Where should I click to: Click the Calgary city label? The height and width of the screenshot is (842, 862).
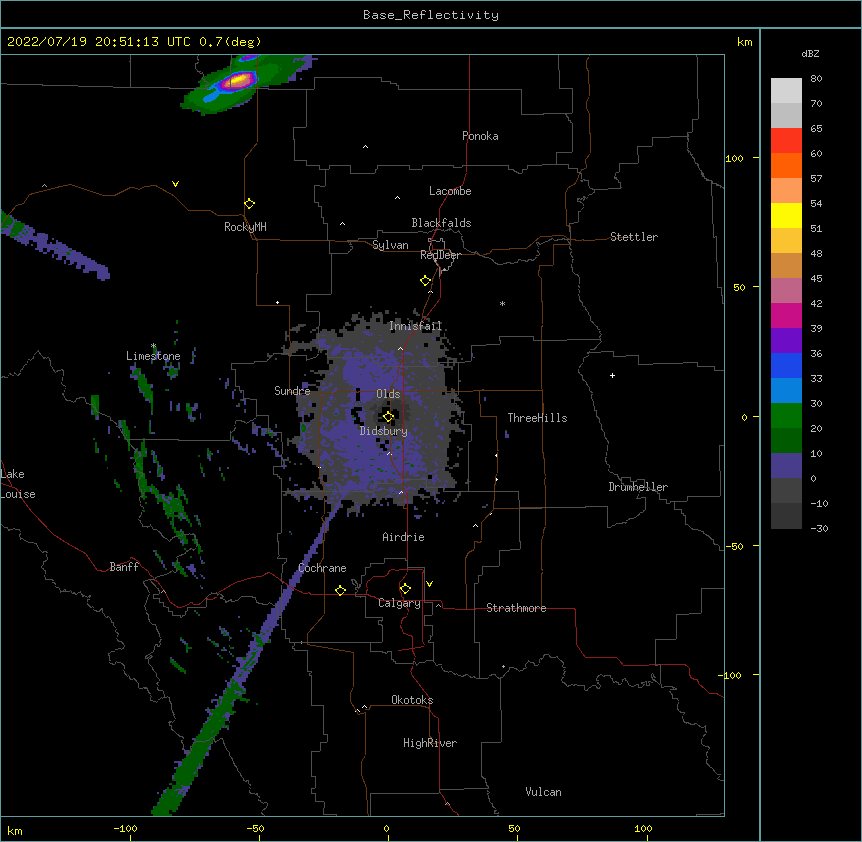pyautogui.click(x=399, y=603)
